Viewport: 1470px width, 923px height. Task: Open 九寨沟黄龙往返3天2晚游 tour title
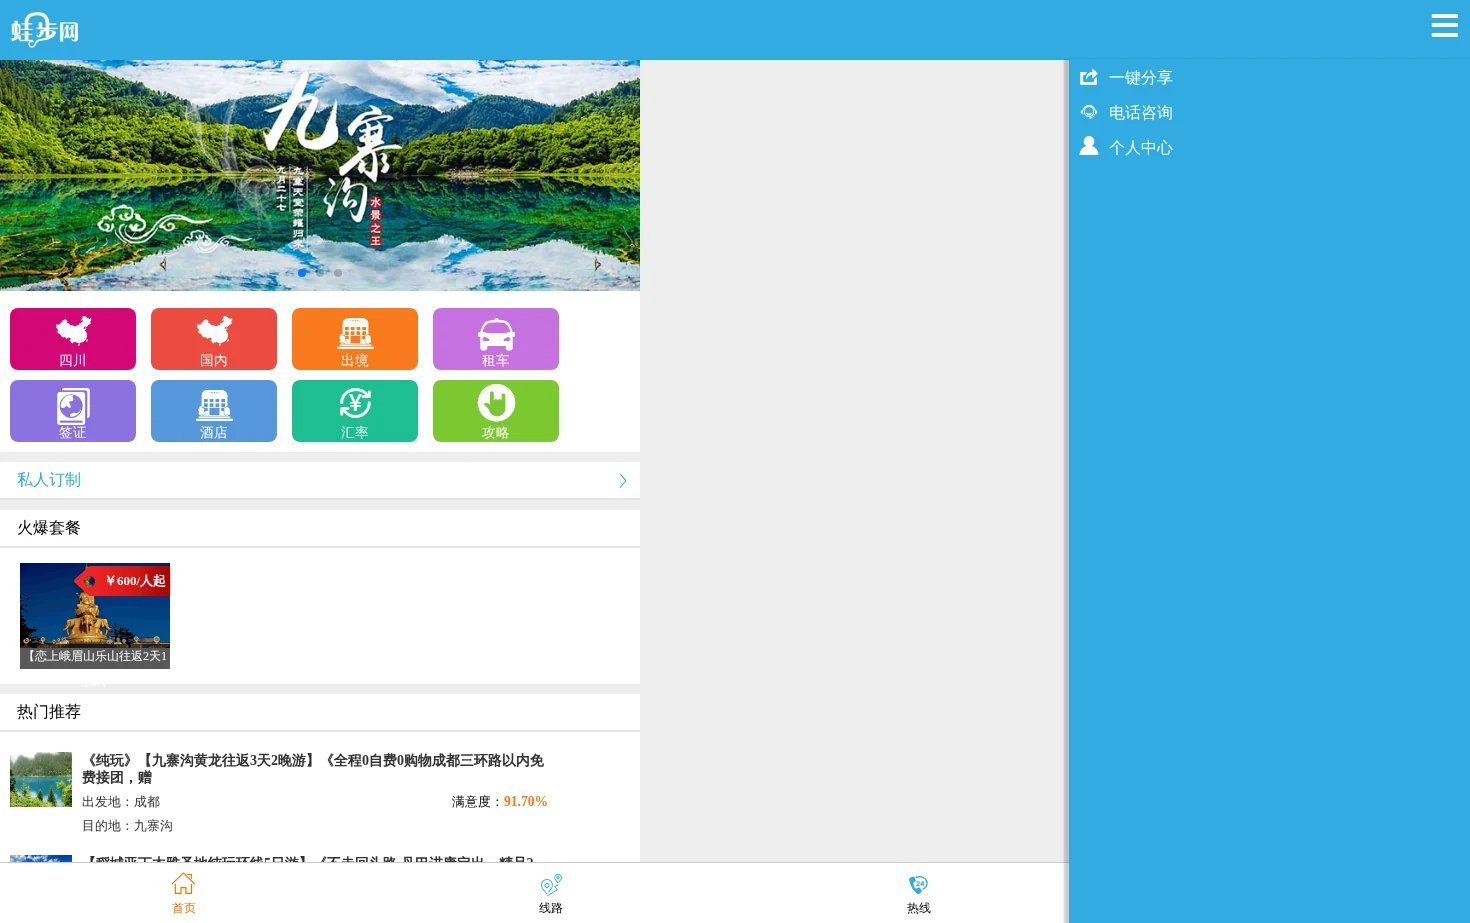coord(313,769)
